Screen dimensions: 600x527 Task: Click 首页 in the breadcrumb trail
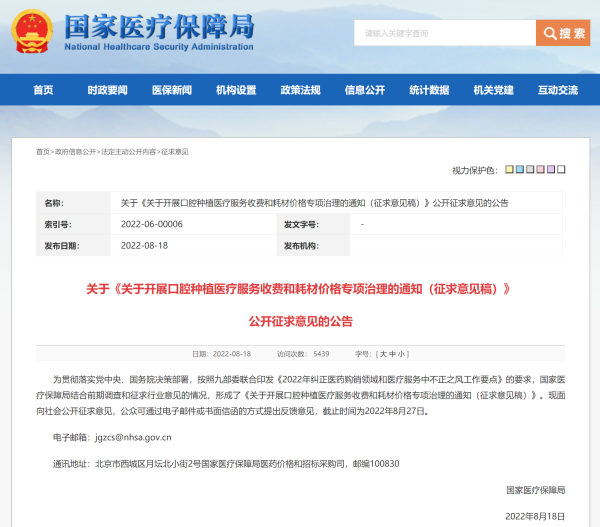click(42, 152)
